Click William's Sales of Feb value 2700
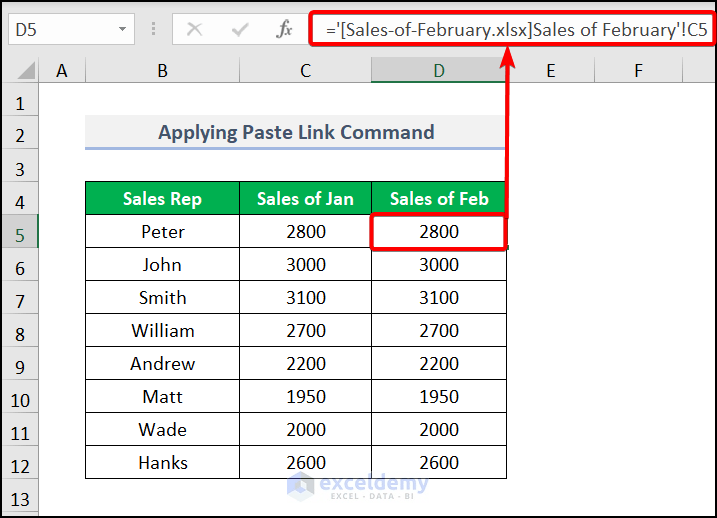Viewport: 717px width, 518px height. 439,330
